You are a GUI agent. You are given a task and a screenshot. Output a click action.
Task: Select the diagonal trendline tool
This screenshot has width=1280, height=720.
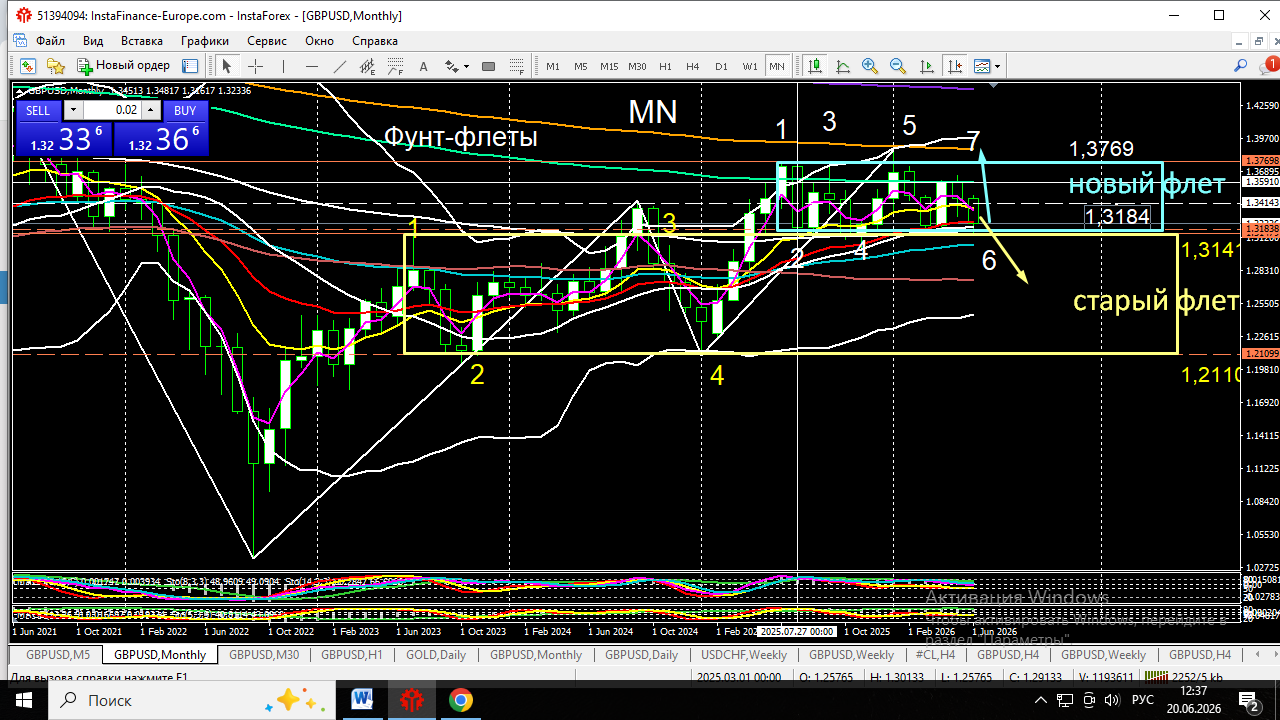[x=339, y=66]
